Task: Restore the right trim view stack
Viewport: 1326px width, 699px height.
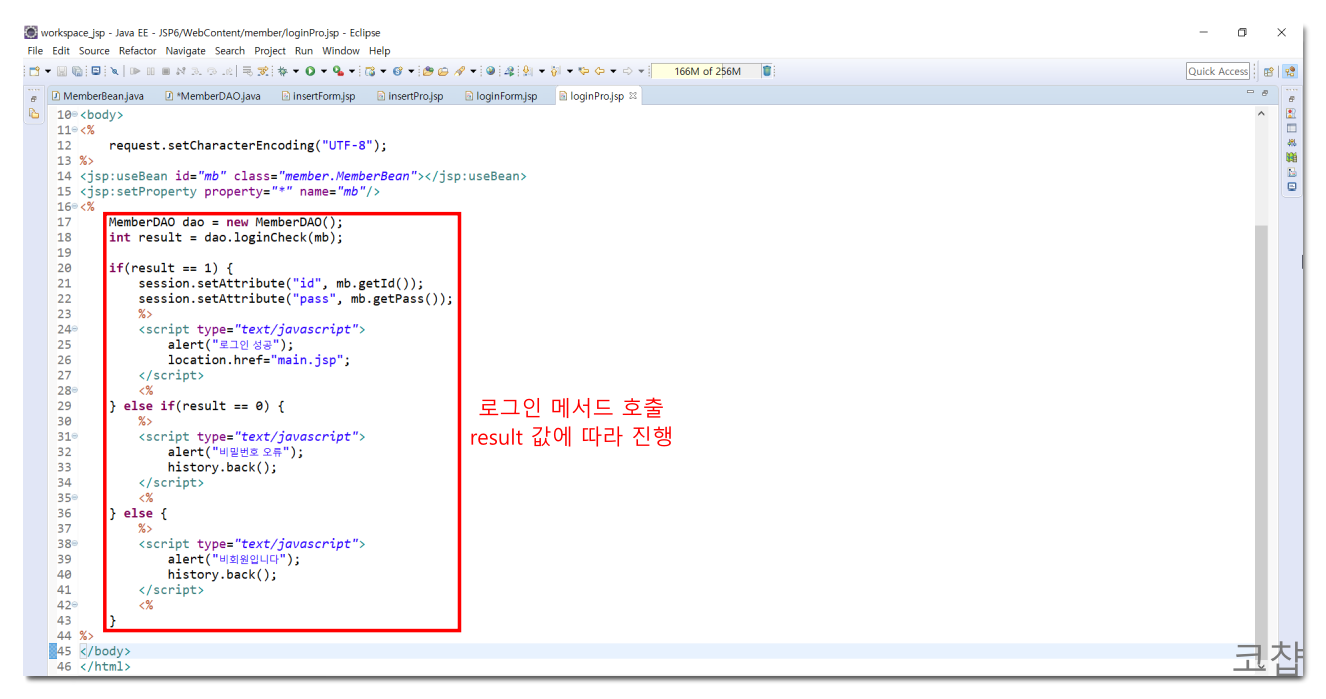Action: coord(1292,99)
